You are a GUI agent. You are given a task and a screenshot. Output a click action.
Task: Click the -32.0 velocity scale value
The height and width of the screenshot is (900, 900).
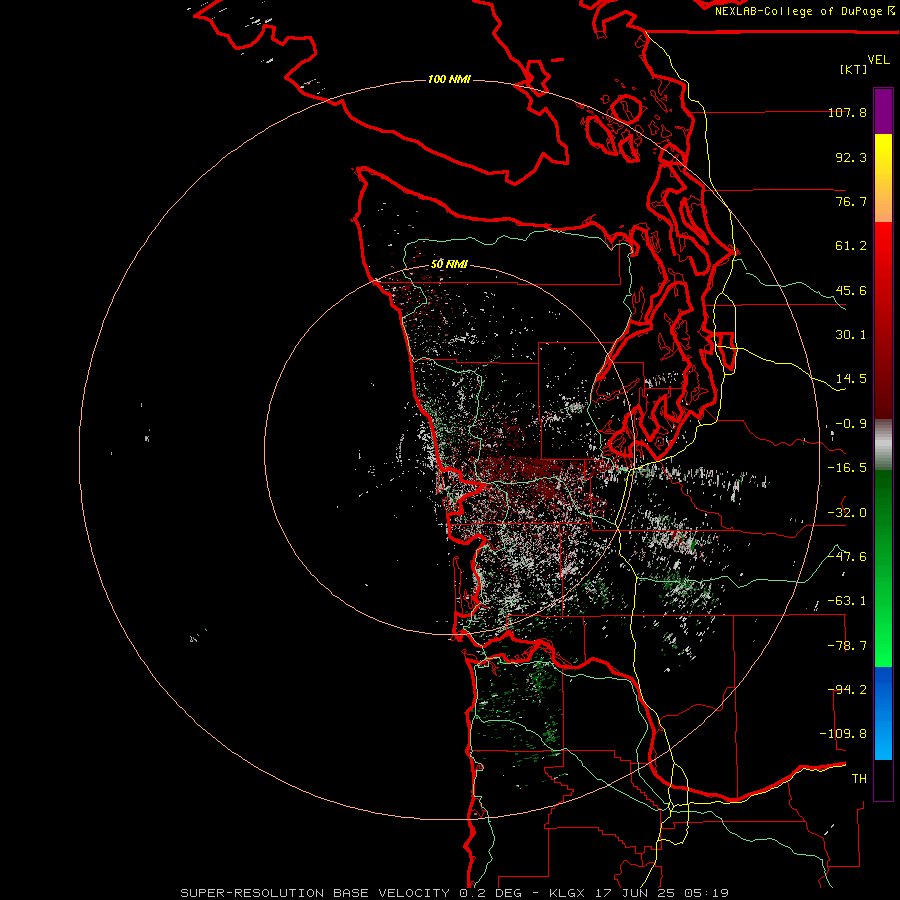click(847, 513)
